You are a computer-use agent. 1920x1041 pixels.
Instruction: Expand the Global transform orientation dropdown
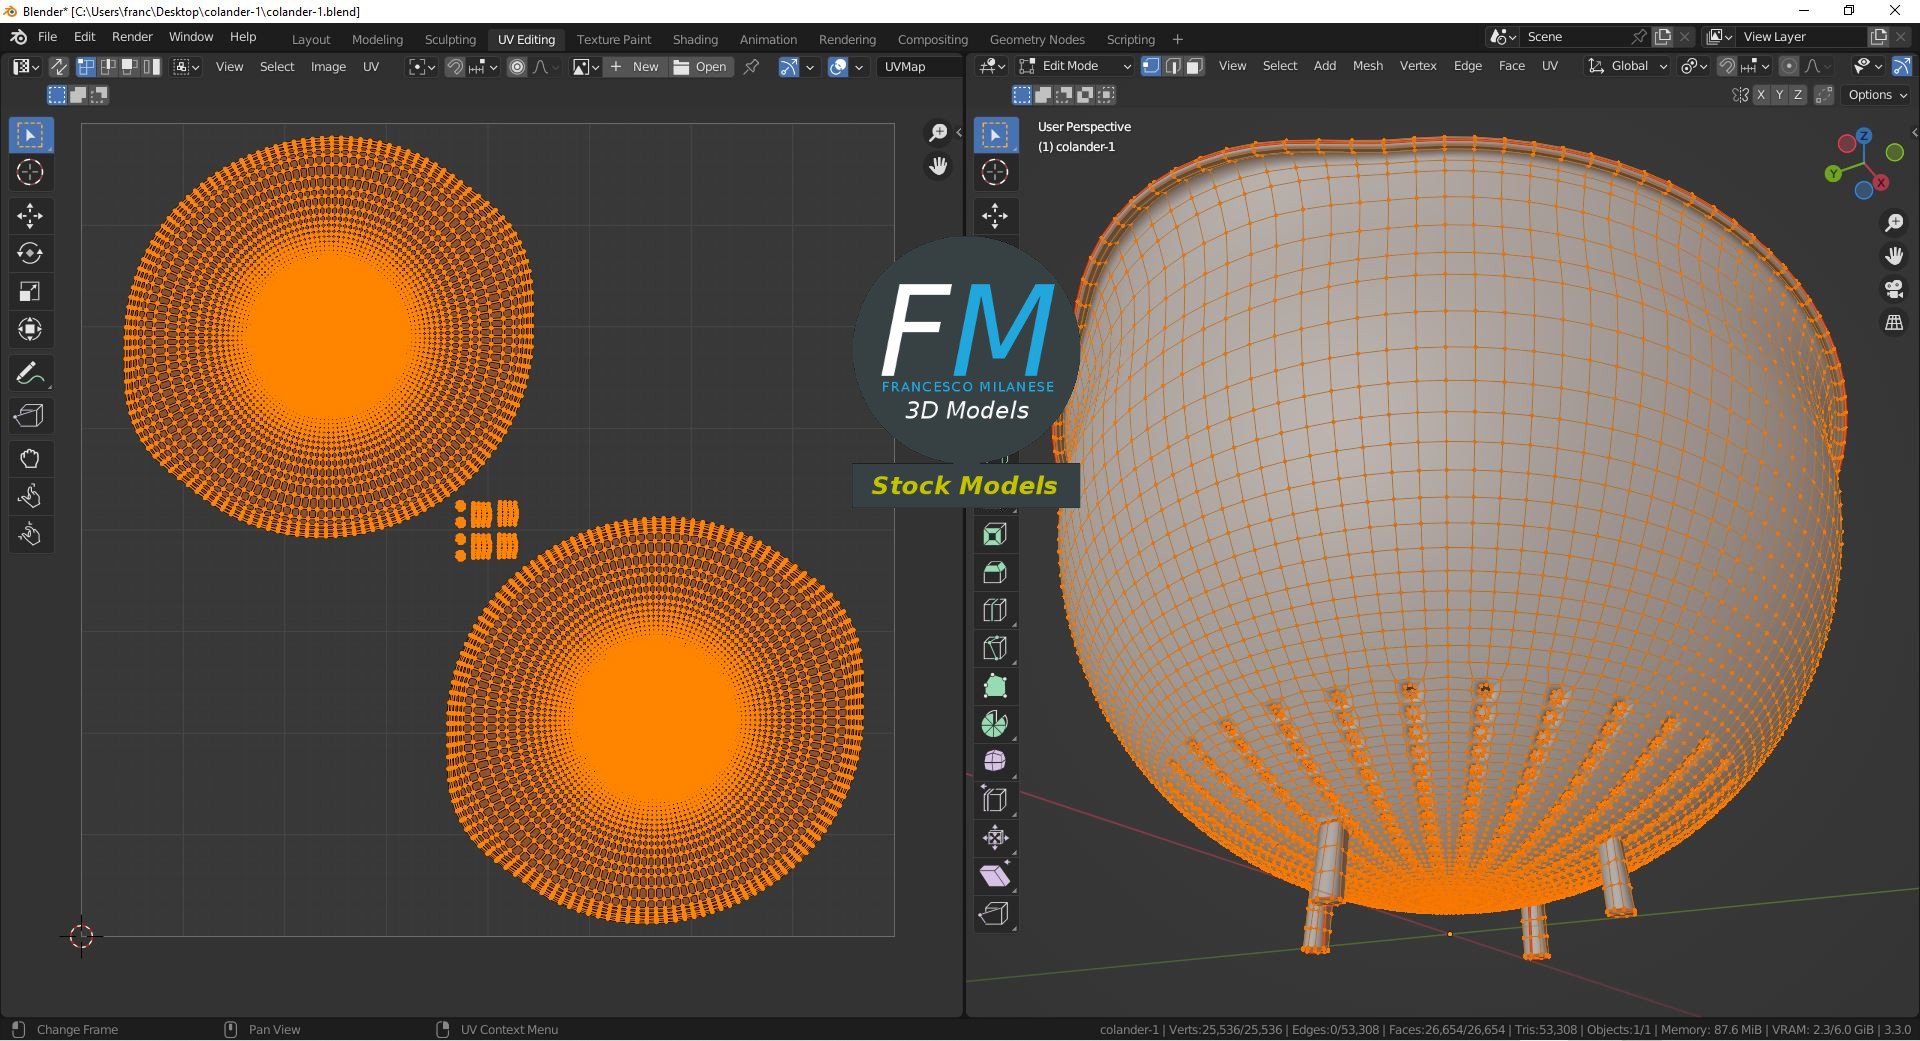1627,66
